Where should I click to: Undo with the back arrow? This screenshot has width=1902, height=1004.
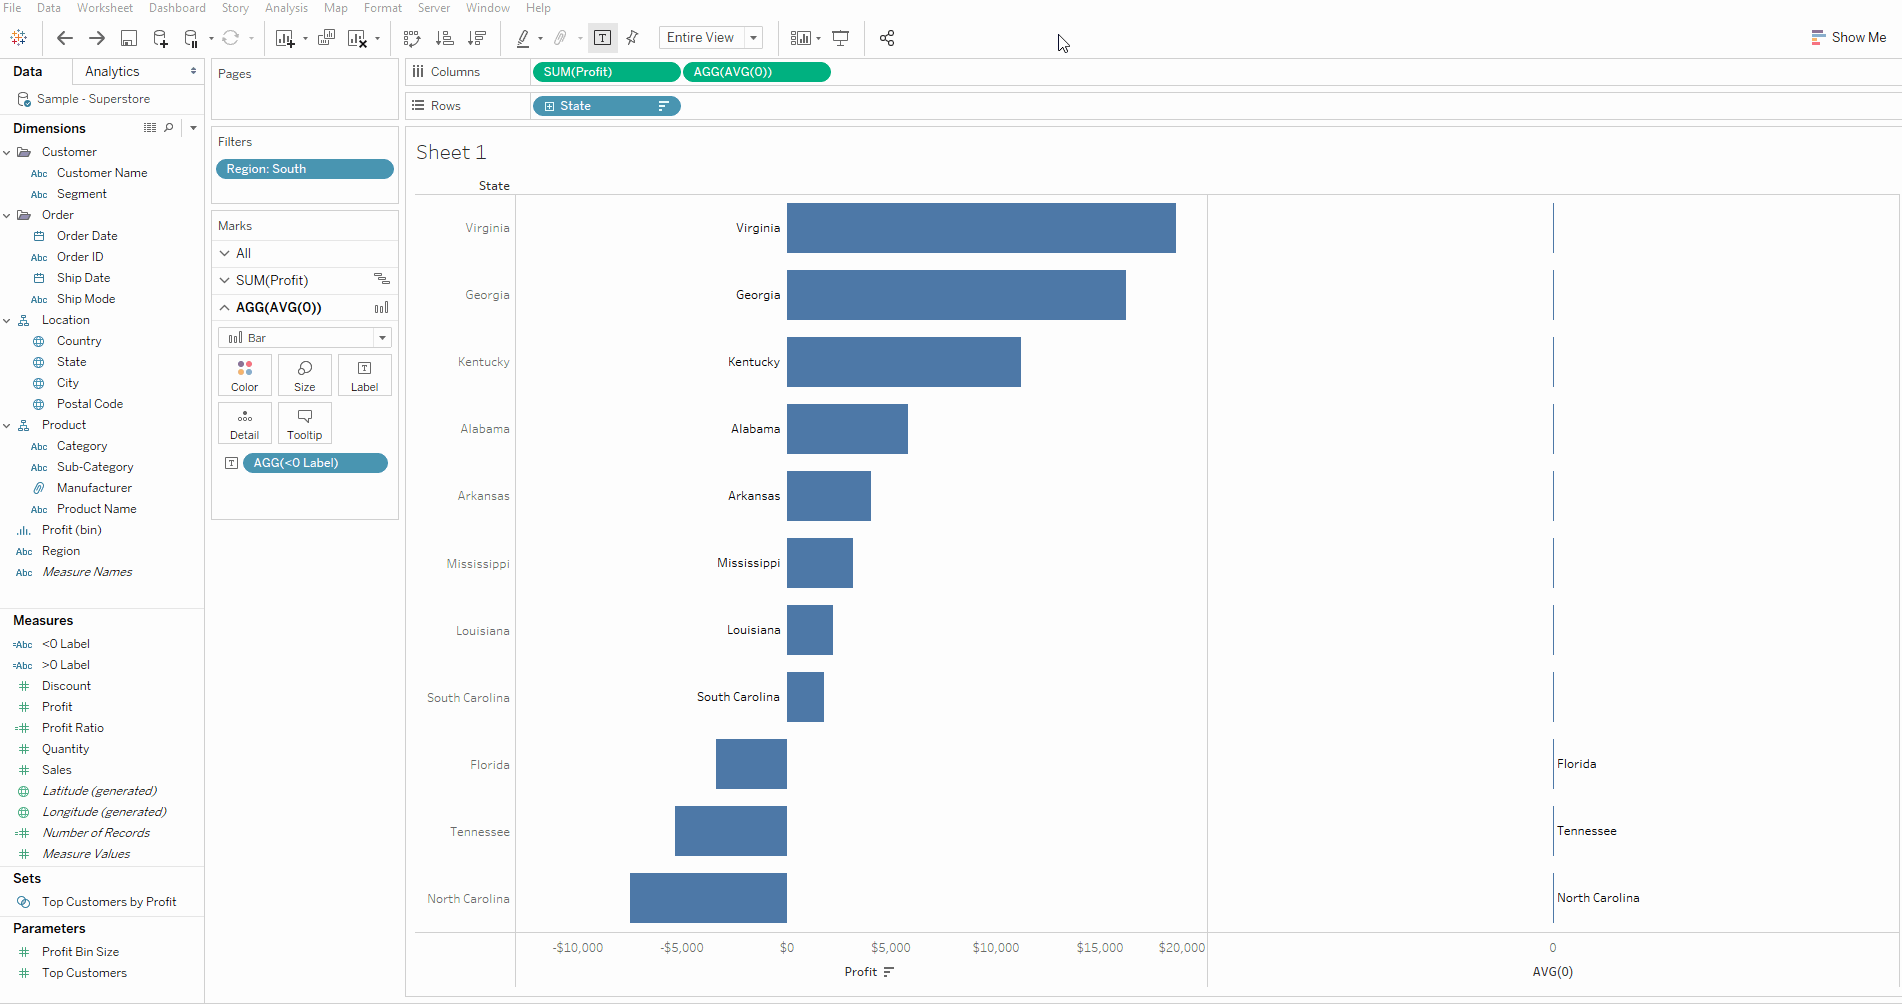[x=65, y=38]
